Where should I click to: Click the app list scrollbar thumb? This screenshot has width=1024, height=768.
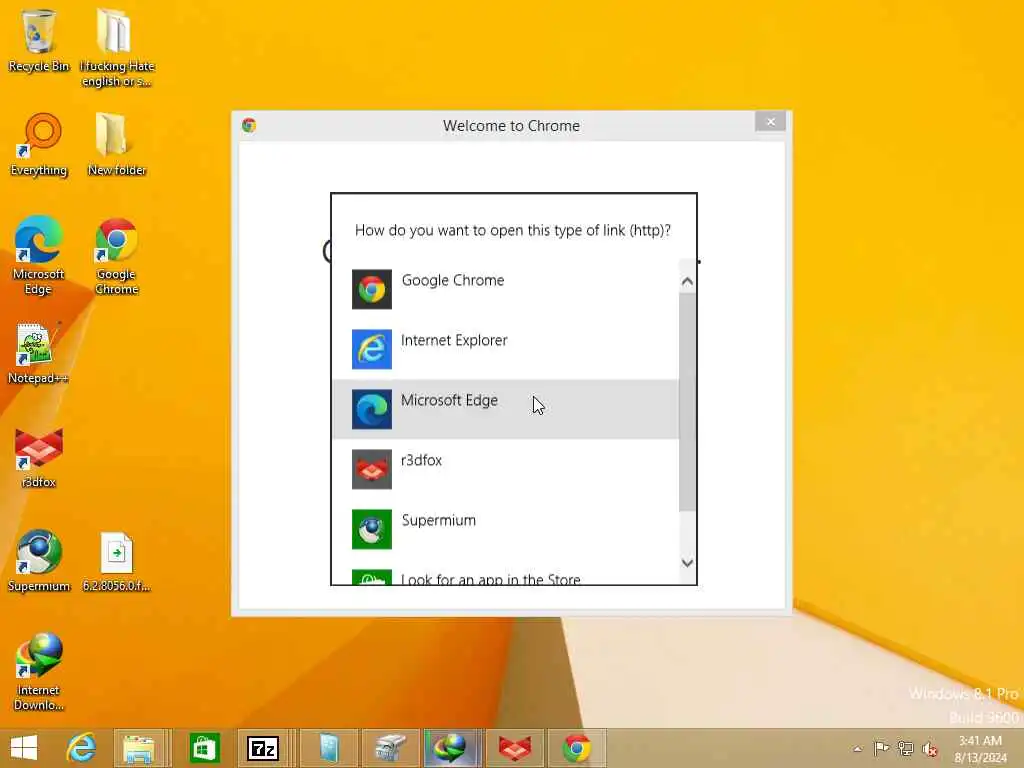[687, 402]
